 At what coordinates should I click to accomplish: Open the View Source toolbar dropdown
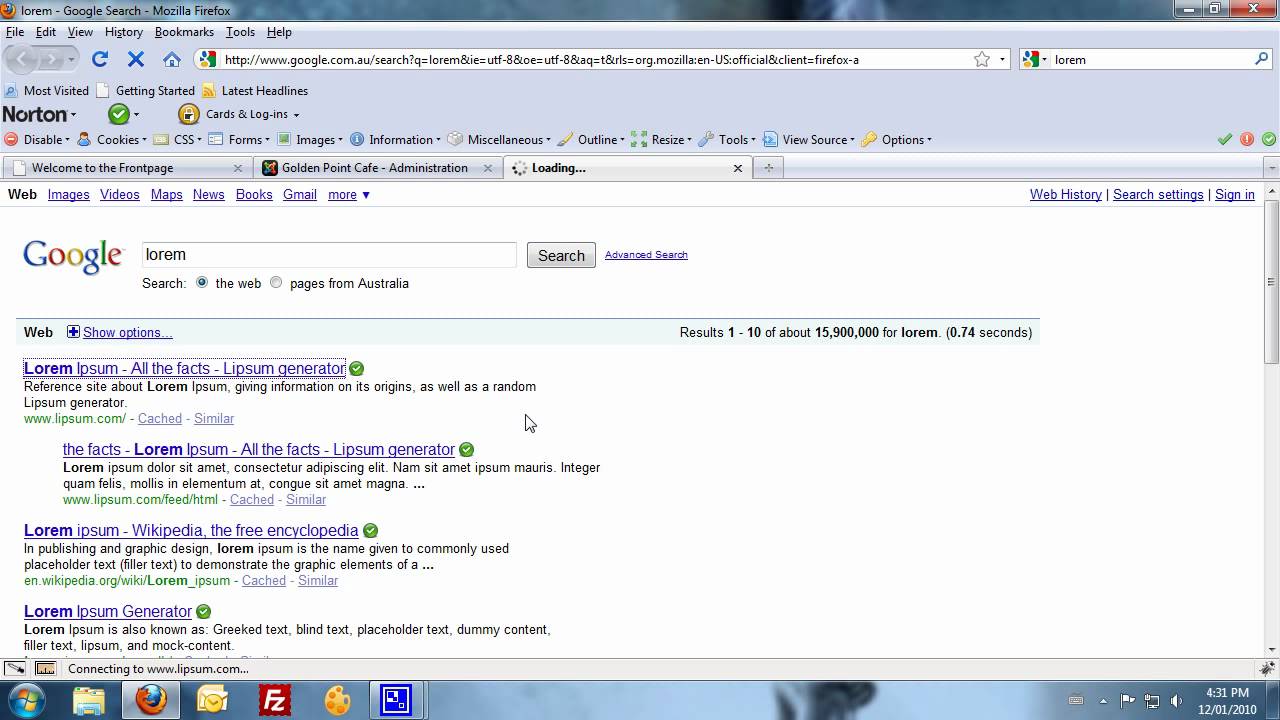(x=809, y=140)
